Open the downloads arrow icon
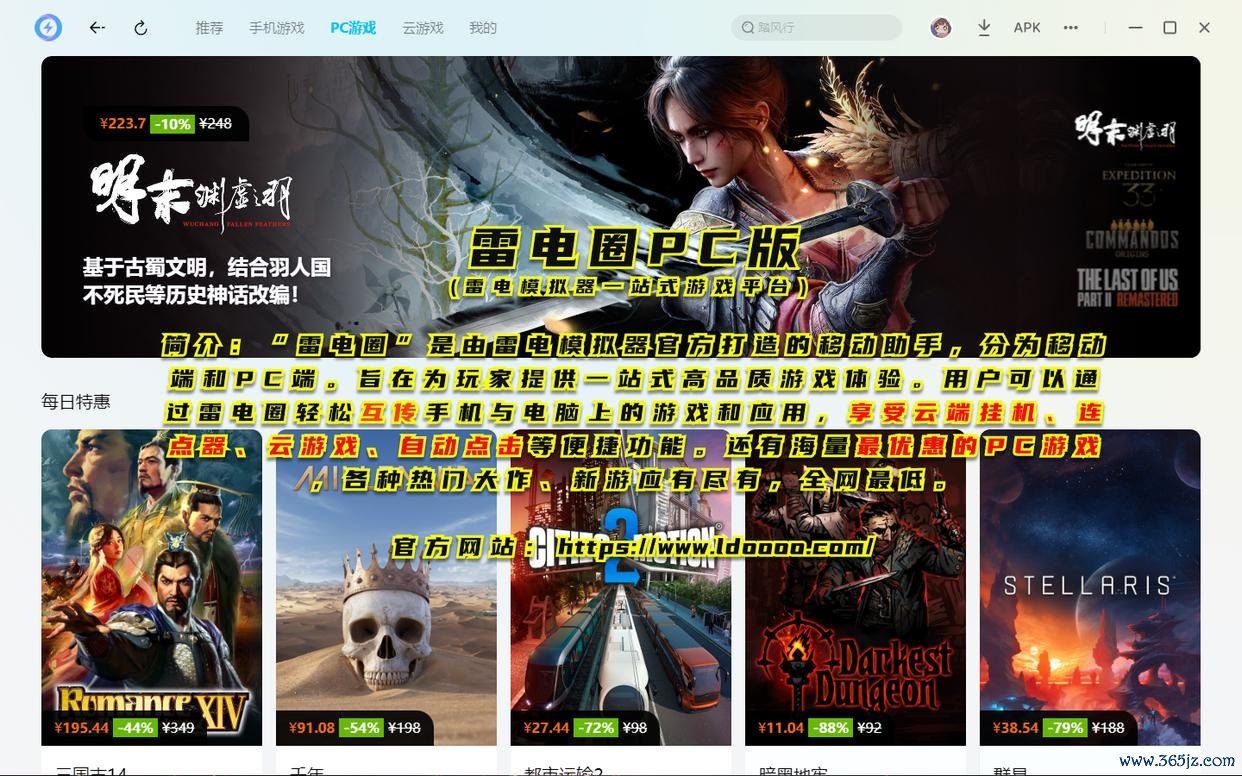This screenshot has width=1242, height=776. point(984,28)
